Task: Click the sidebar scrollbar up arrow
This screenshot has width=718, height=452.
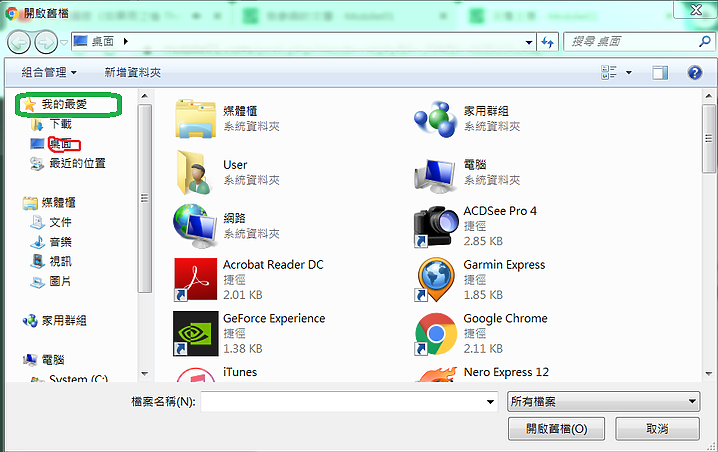Action: coord(145,96)
